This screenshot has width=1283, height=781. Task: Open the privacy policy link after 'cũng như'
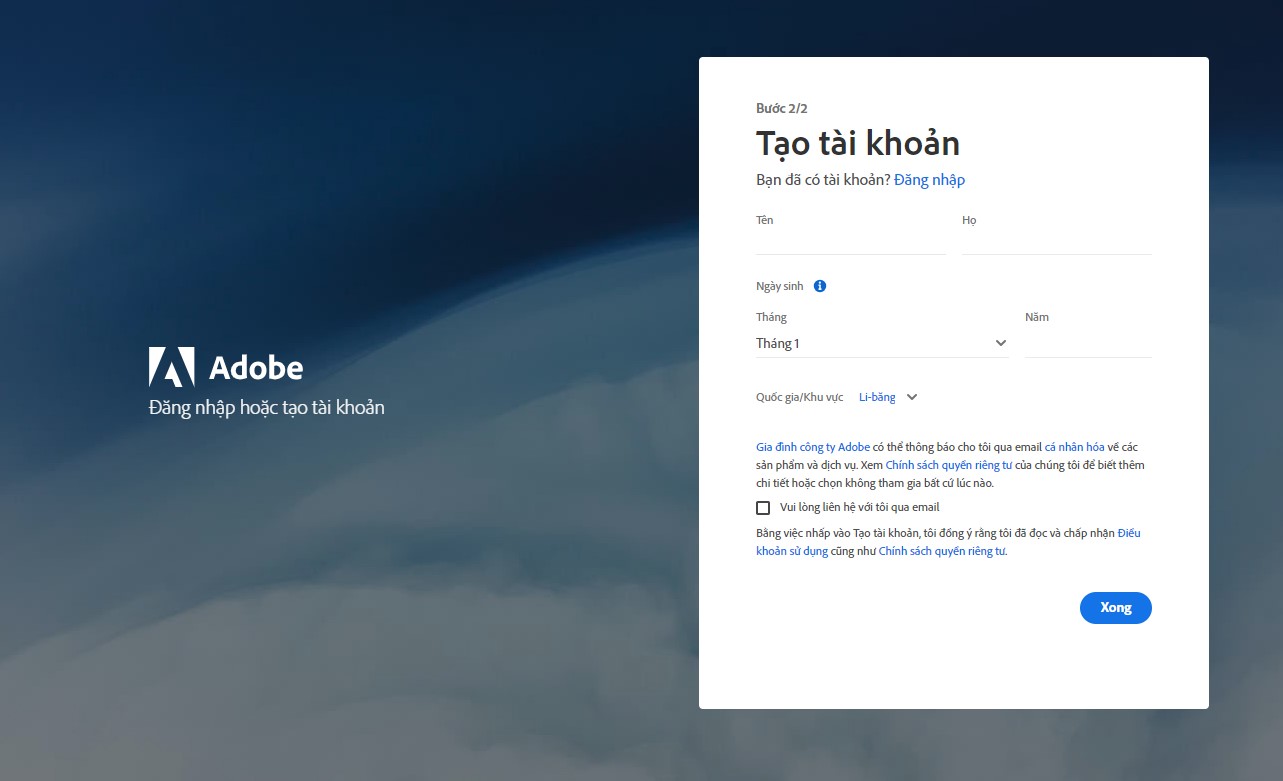pyautogui.click(x=942, y=551)
